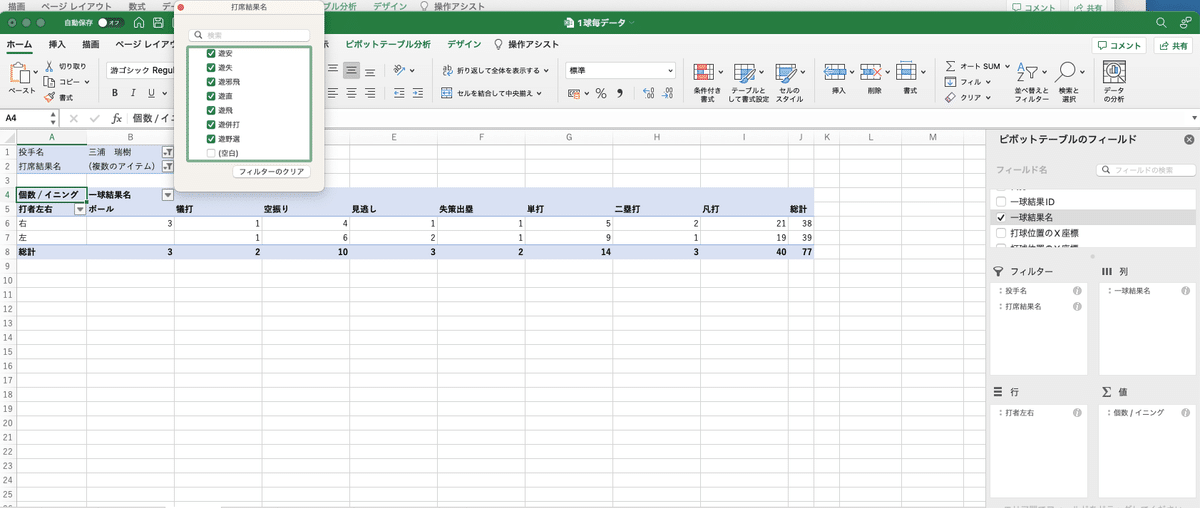Image resolution: width=1200 pixels, height=508 pixels.
Task: Click the increase indent icon
Action: [420, 93]
